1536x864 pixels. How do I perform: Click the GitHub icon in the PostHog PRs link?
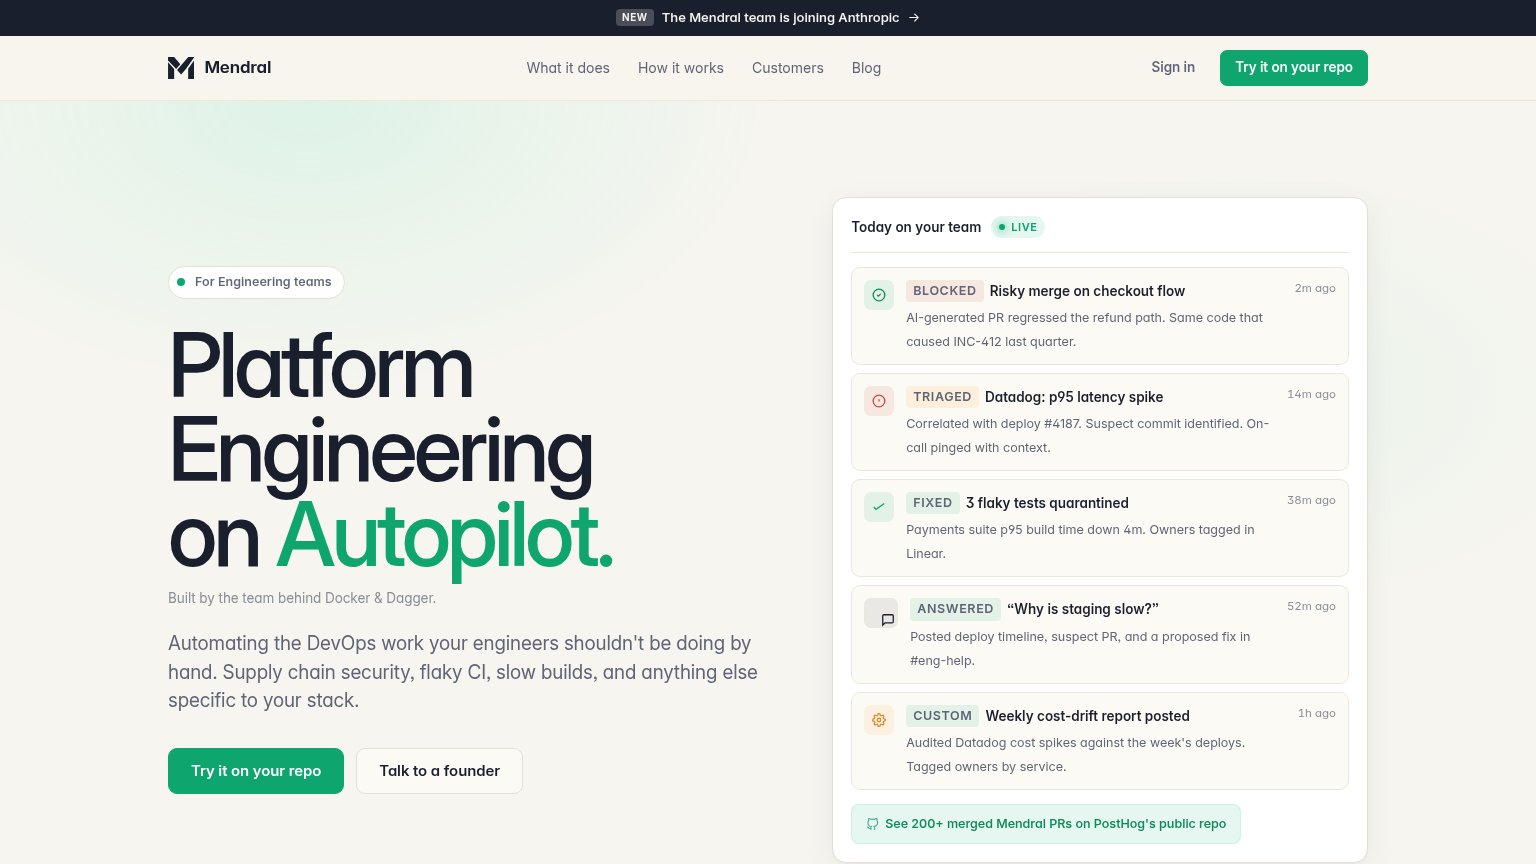(872, 824)
